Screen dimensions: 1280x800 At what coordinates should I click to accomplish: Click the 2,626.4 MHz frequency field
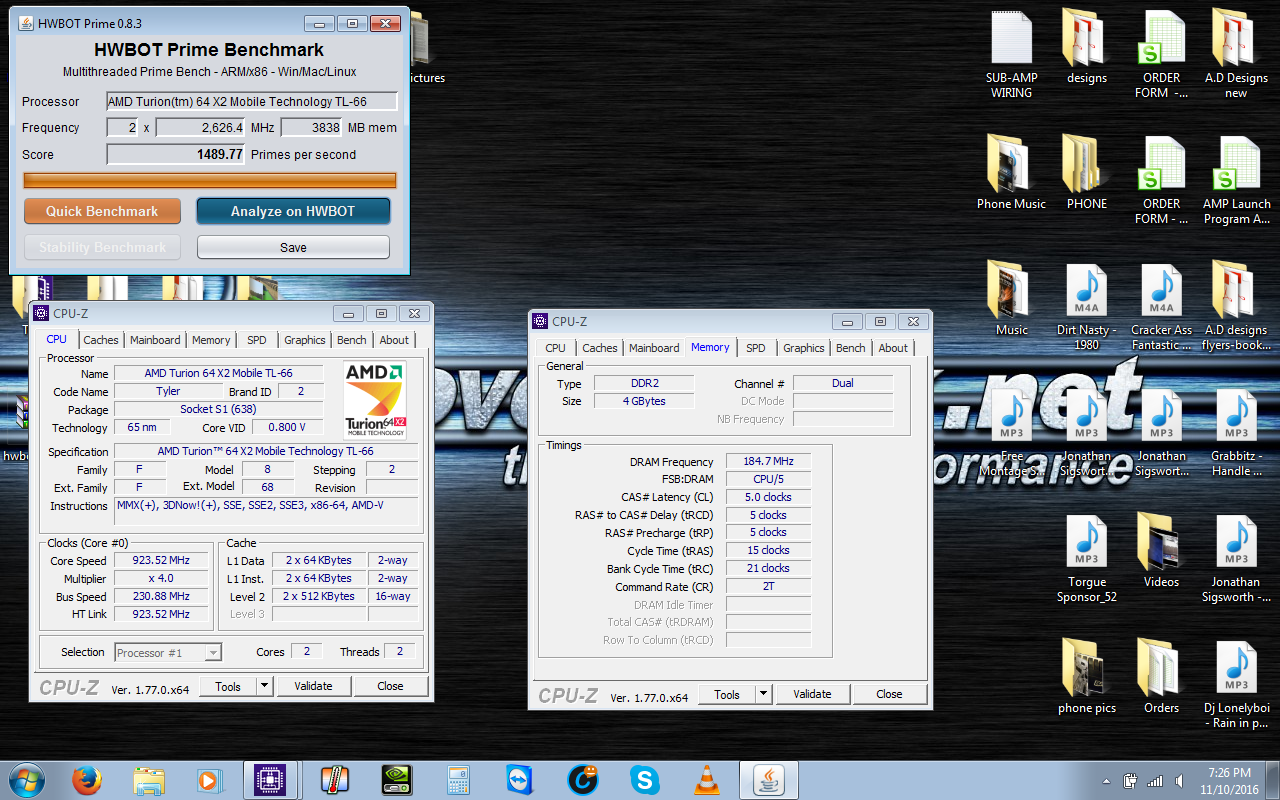201,128
